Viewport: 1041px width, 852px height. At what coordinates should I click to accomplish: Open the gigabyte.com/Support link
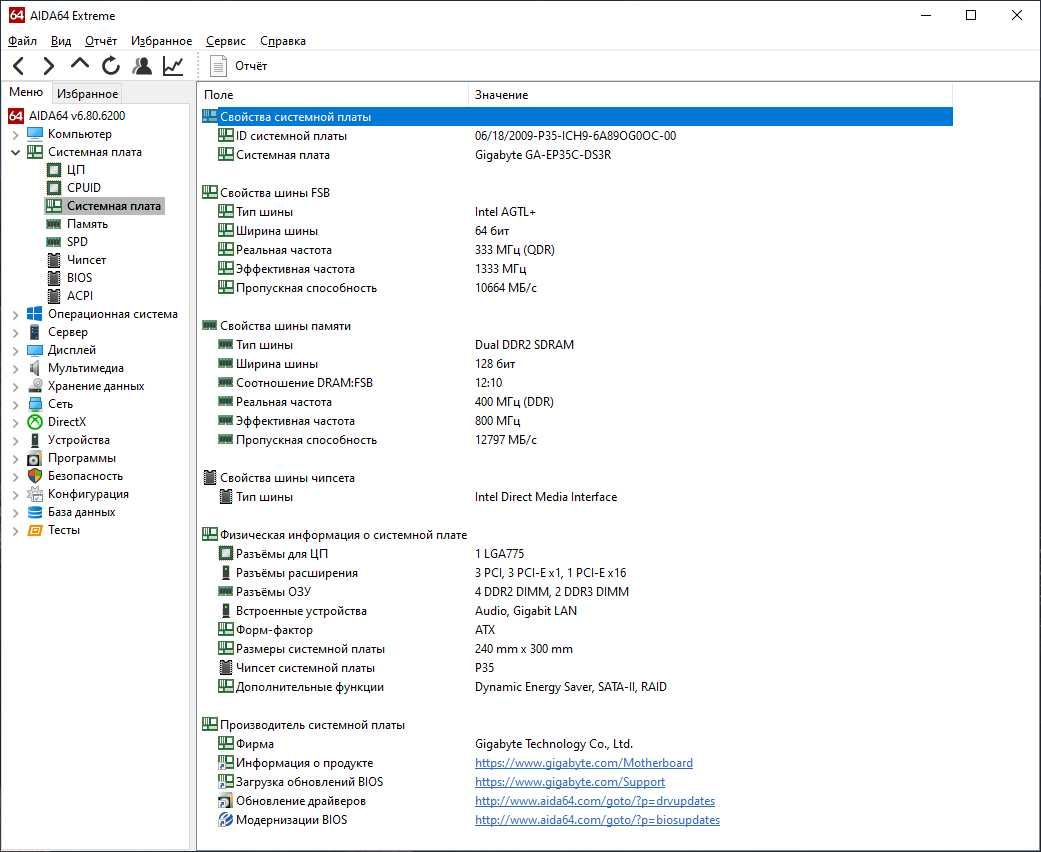coord(570,782)
